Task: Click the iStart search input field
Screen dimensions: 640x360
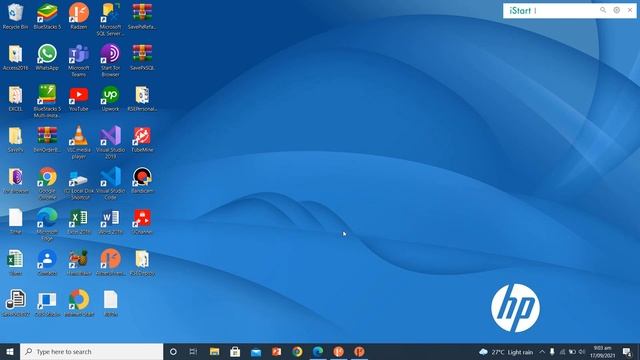Action: (553, 11)
